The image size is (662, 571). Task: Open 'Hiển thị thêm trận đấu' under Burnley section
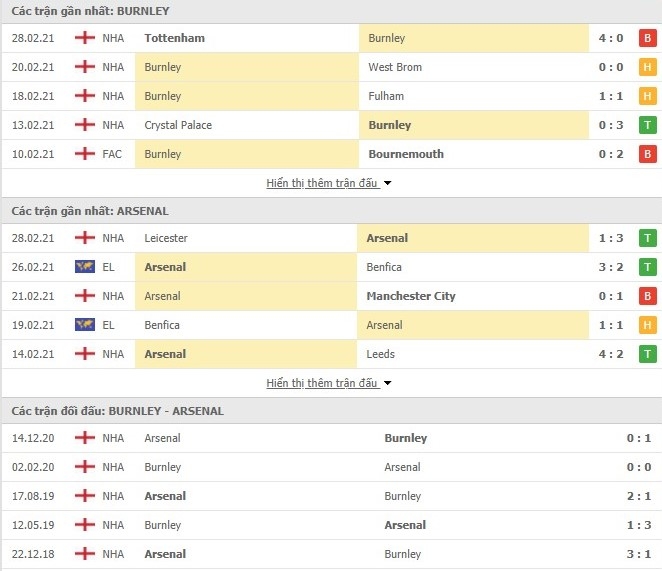(x=322, y=183)
